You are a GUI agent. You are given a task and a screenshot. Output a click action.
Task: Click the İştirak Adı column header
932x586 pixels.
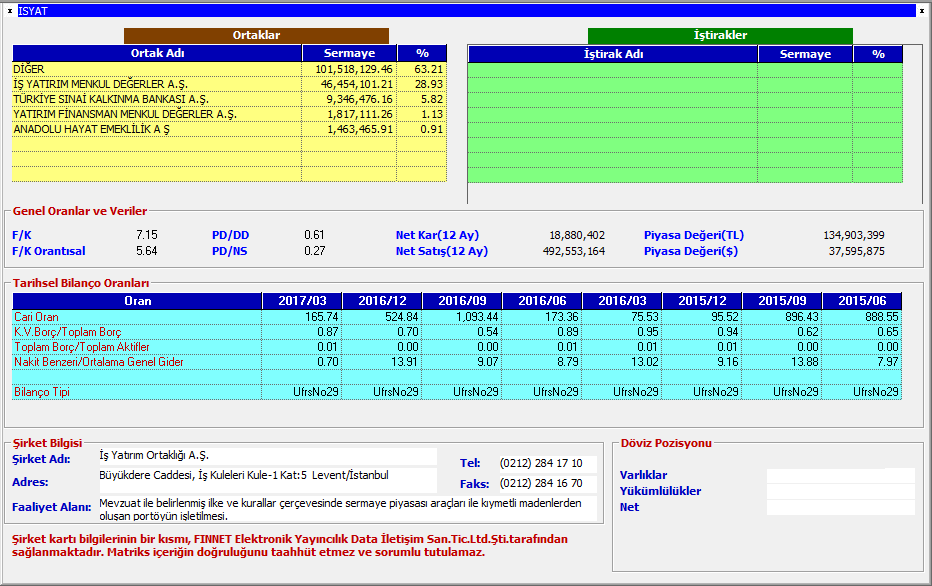point(613,54)
